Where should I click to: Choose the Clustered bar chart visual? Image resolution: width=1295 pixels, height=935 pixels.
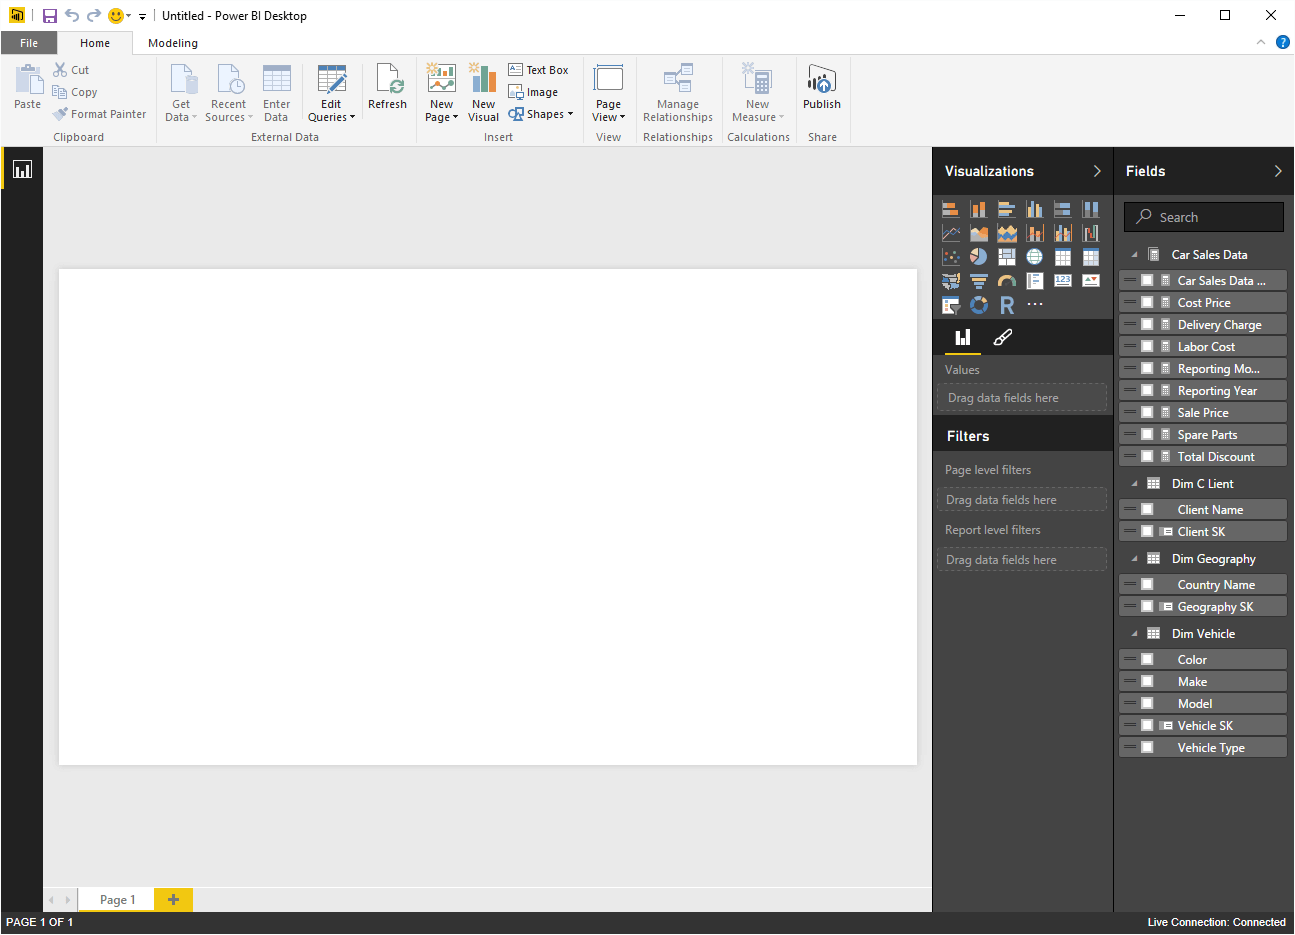1007,209
